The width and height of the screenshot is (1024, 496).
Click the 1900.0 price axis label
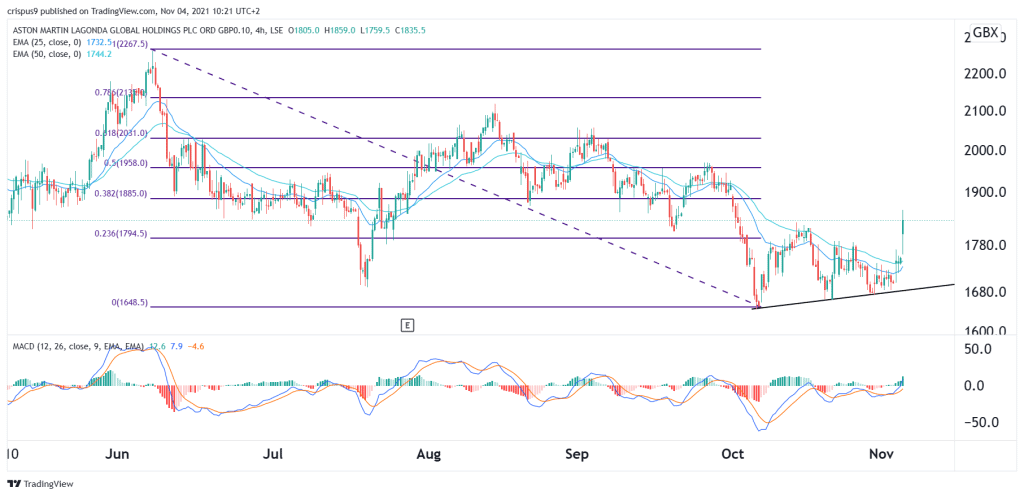(x=986, y=193)
